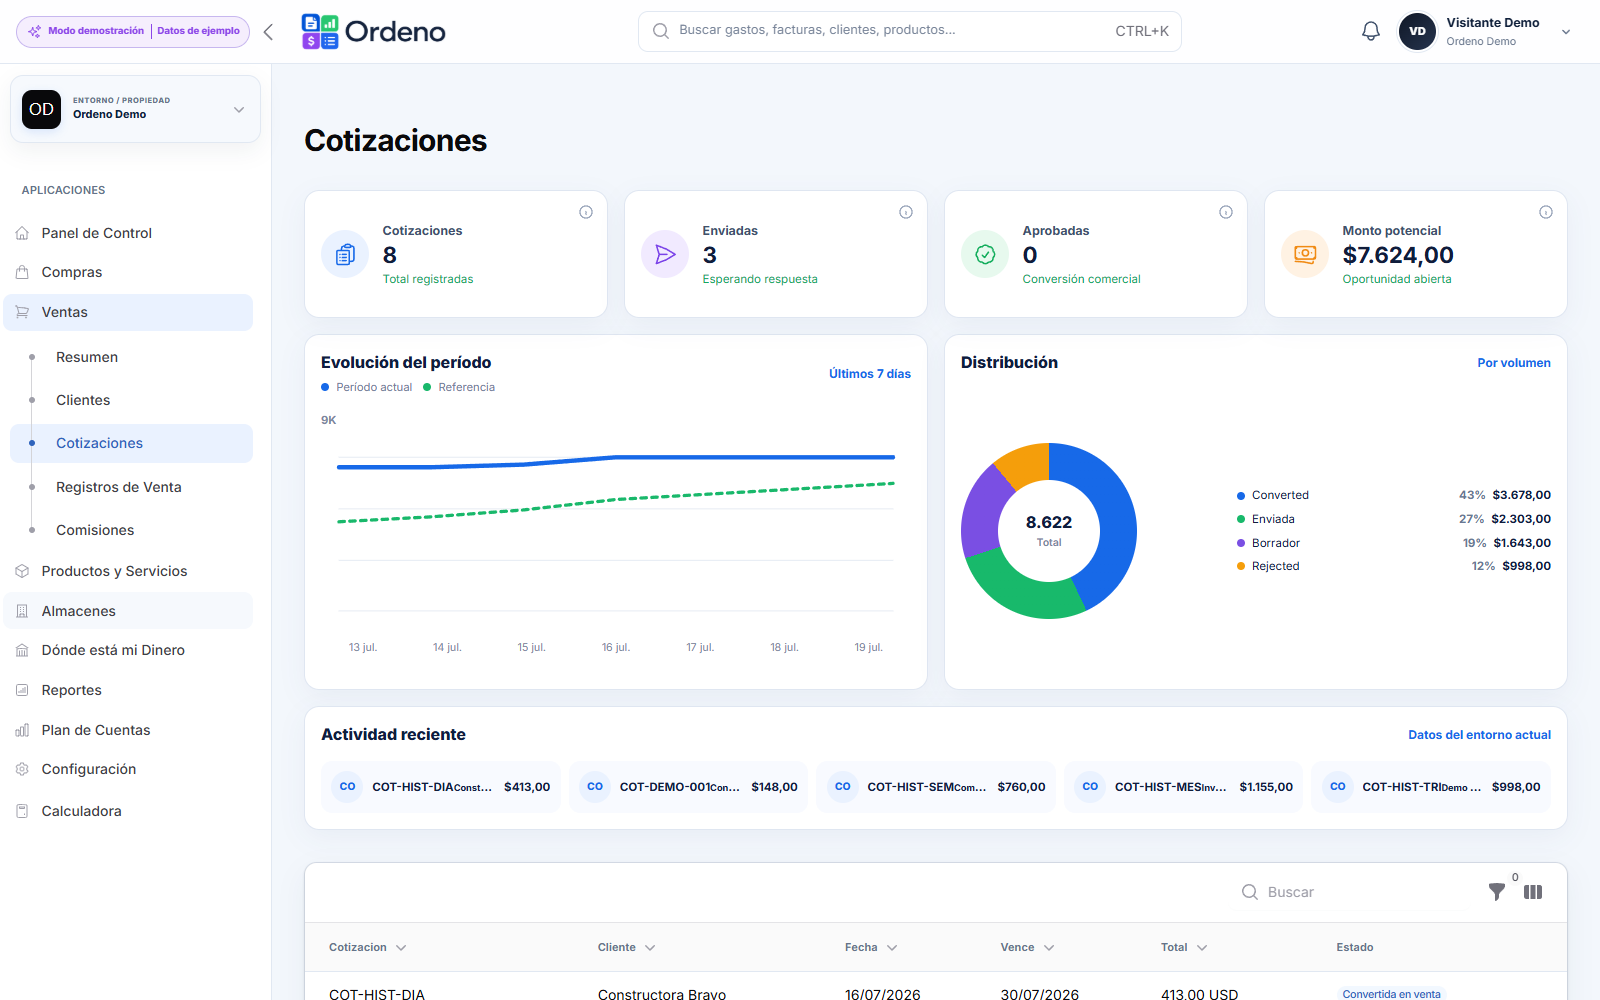Collapse the sidebar with the back chevron
1600x1000 pixels.
[268, 32]
